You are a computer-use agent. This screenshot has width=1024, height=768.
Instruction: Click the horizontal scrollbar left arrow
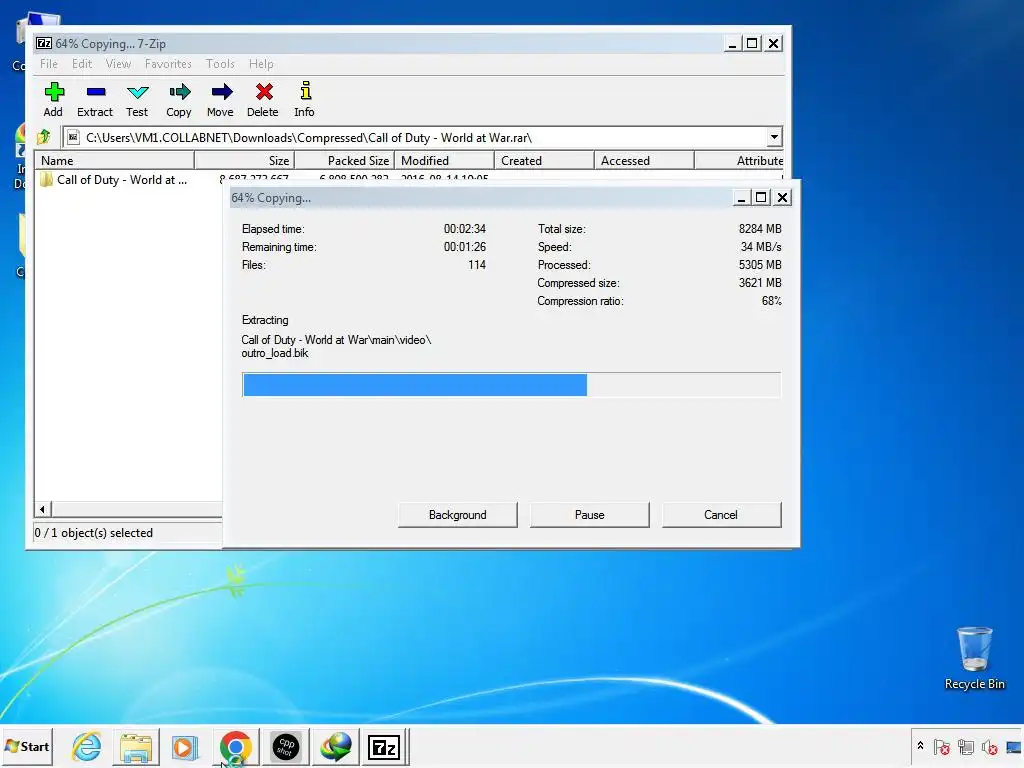[x=42, y=509]
